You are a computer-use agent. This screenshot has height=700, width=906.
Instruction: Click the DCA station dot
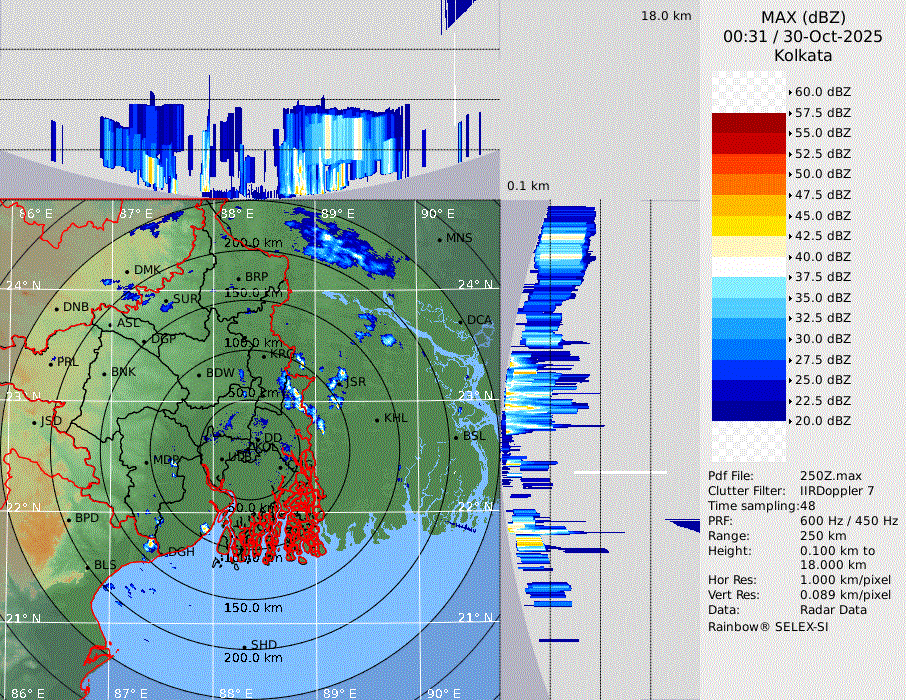(x=461, y=321)
